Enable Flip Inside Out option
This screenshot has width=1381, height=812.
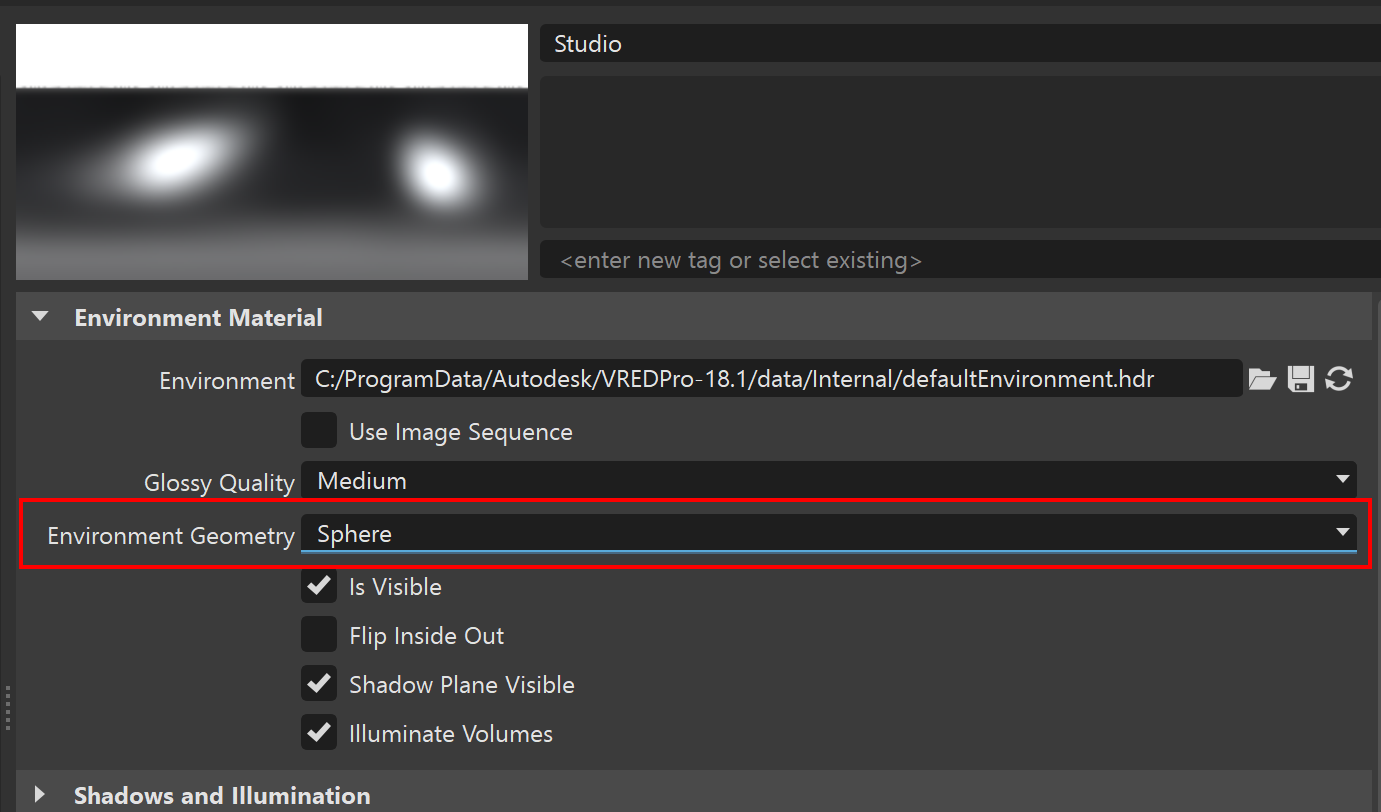319,635
